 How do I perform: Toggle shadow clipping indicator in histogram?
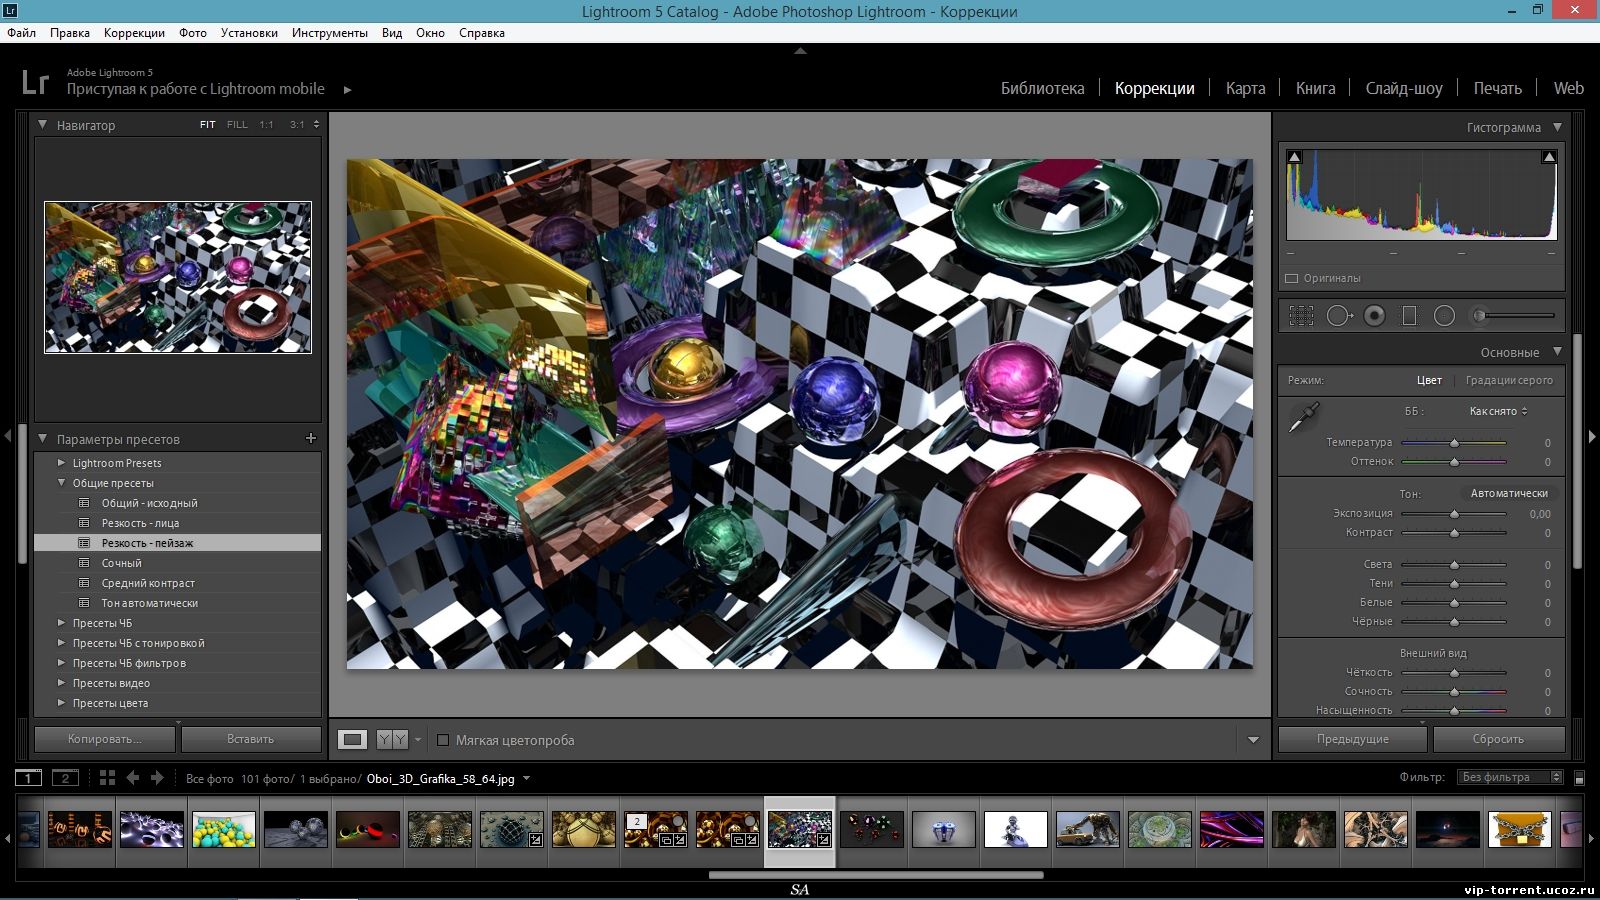(x=1295, y=157)
